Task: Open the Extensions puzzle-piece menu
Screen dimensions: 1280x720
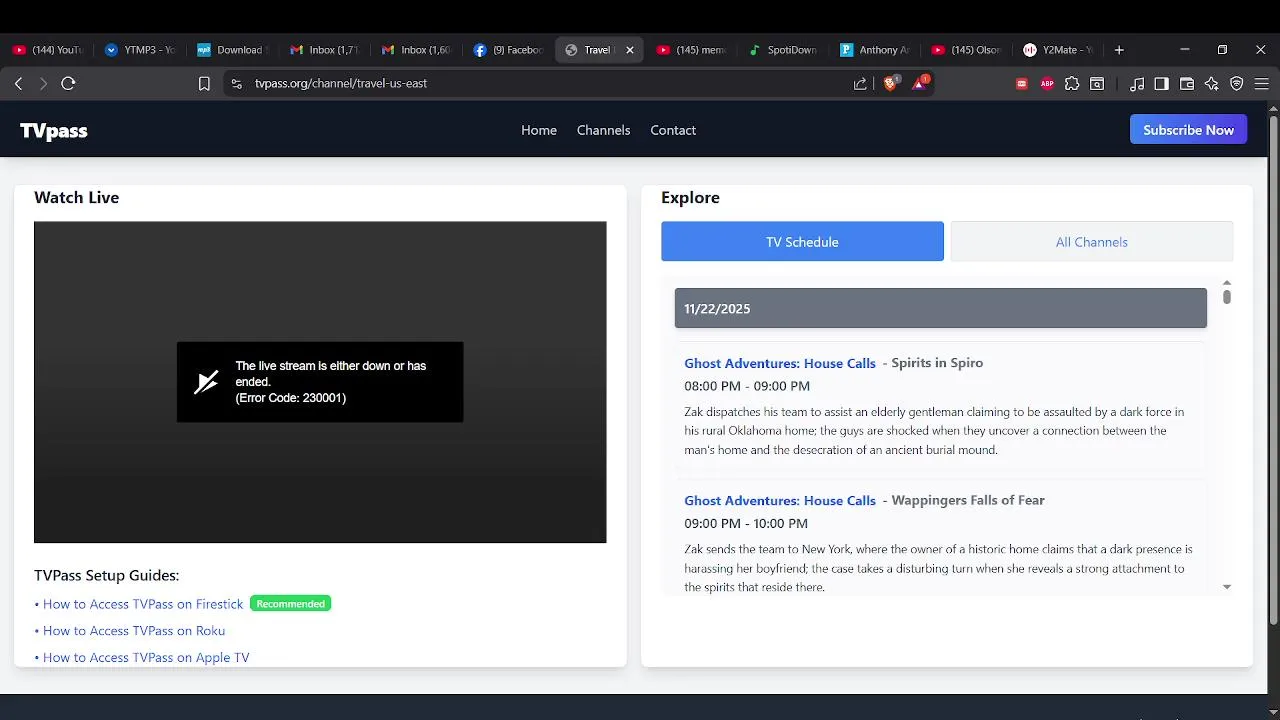Action: click(x=1072, y=84)
